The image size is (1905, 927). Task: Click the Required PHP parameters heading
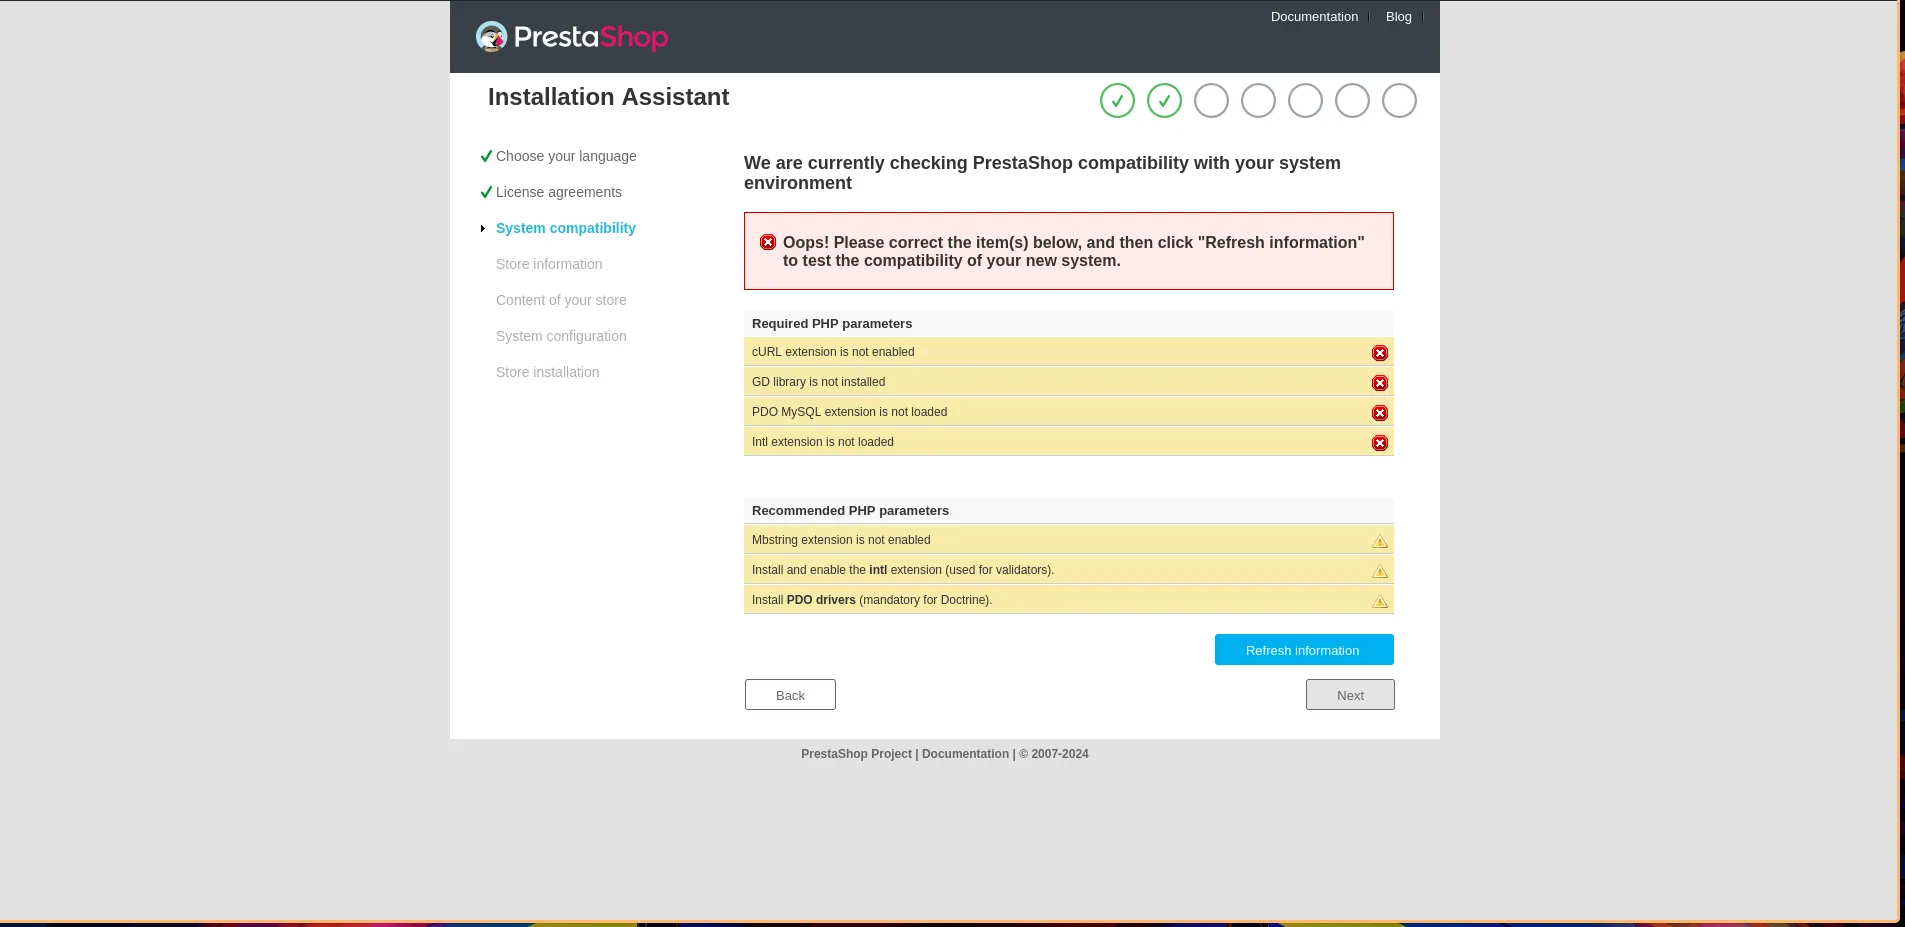coord(832,324)
